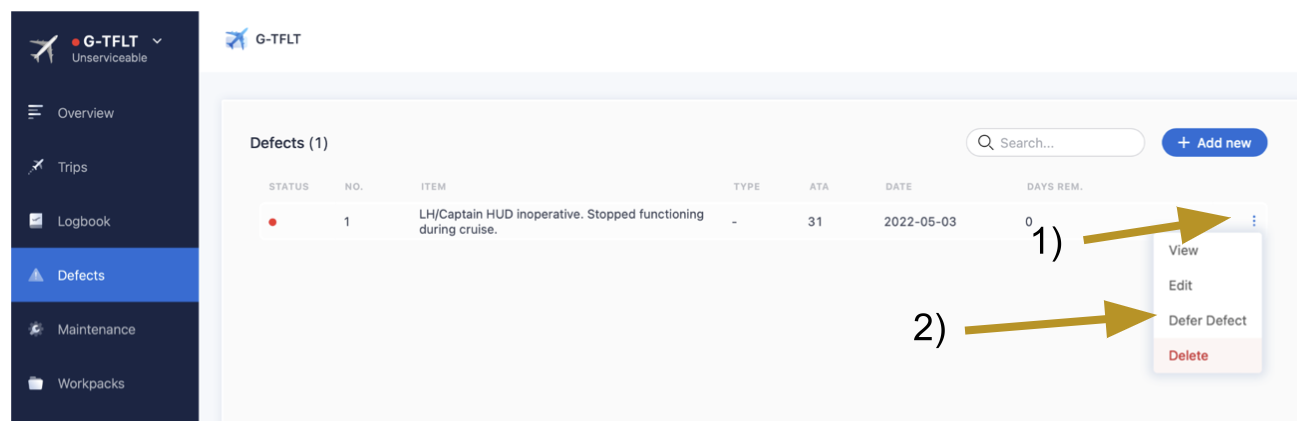Click the Logbook icon in sidebar
This screenshot has width=1312, height=438.
click(36, 221)
